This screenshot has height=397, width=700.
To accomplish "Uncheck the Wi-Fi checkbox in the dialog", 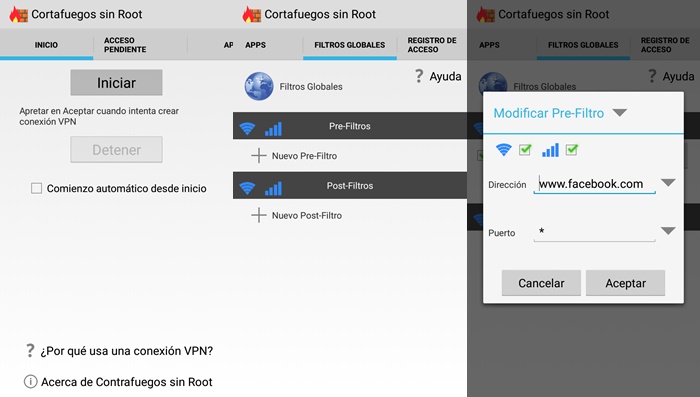I will click(525, 150).
